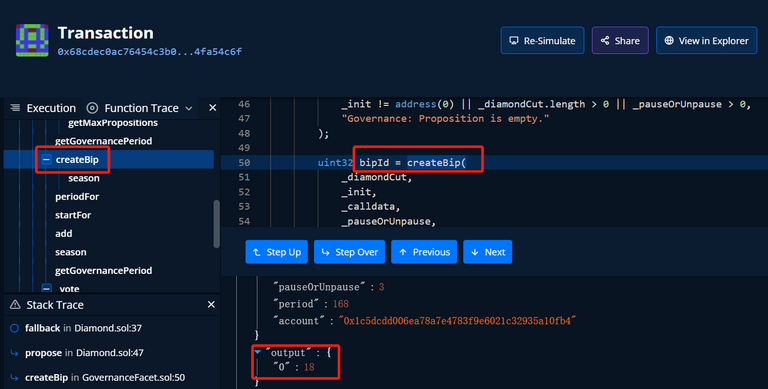Click the account address value
This screenshot has width=768, height=389.
457,321
